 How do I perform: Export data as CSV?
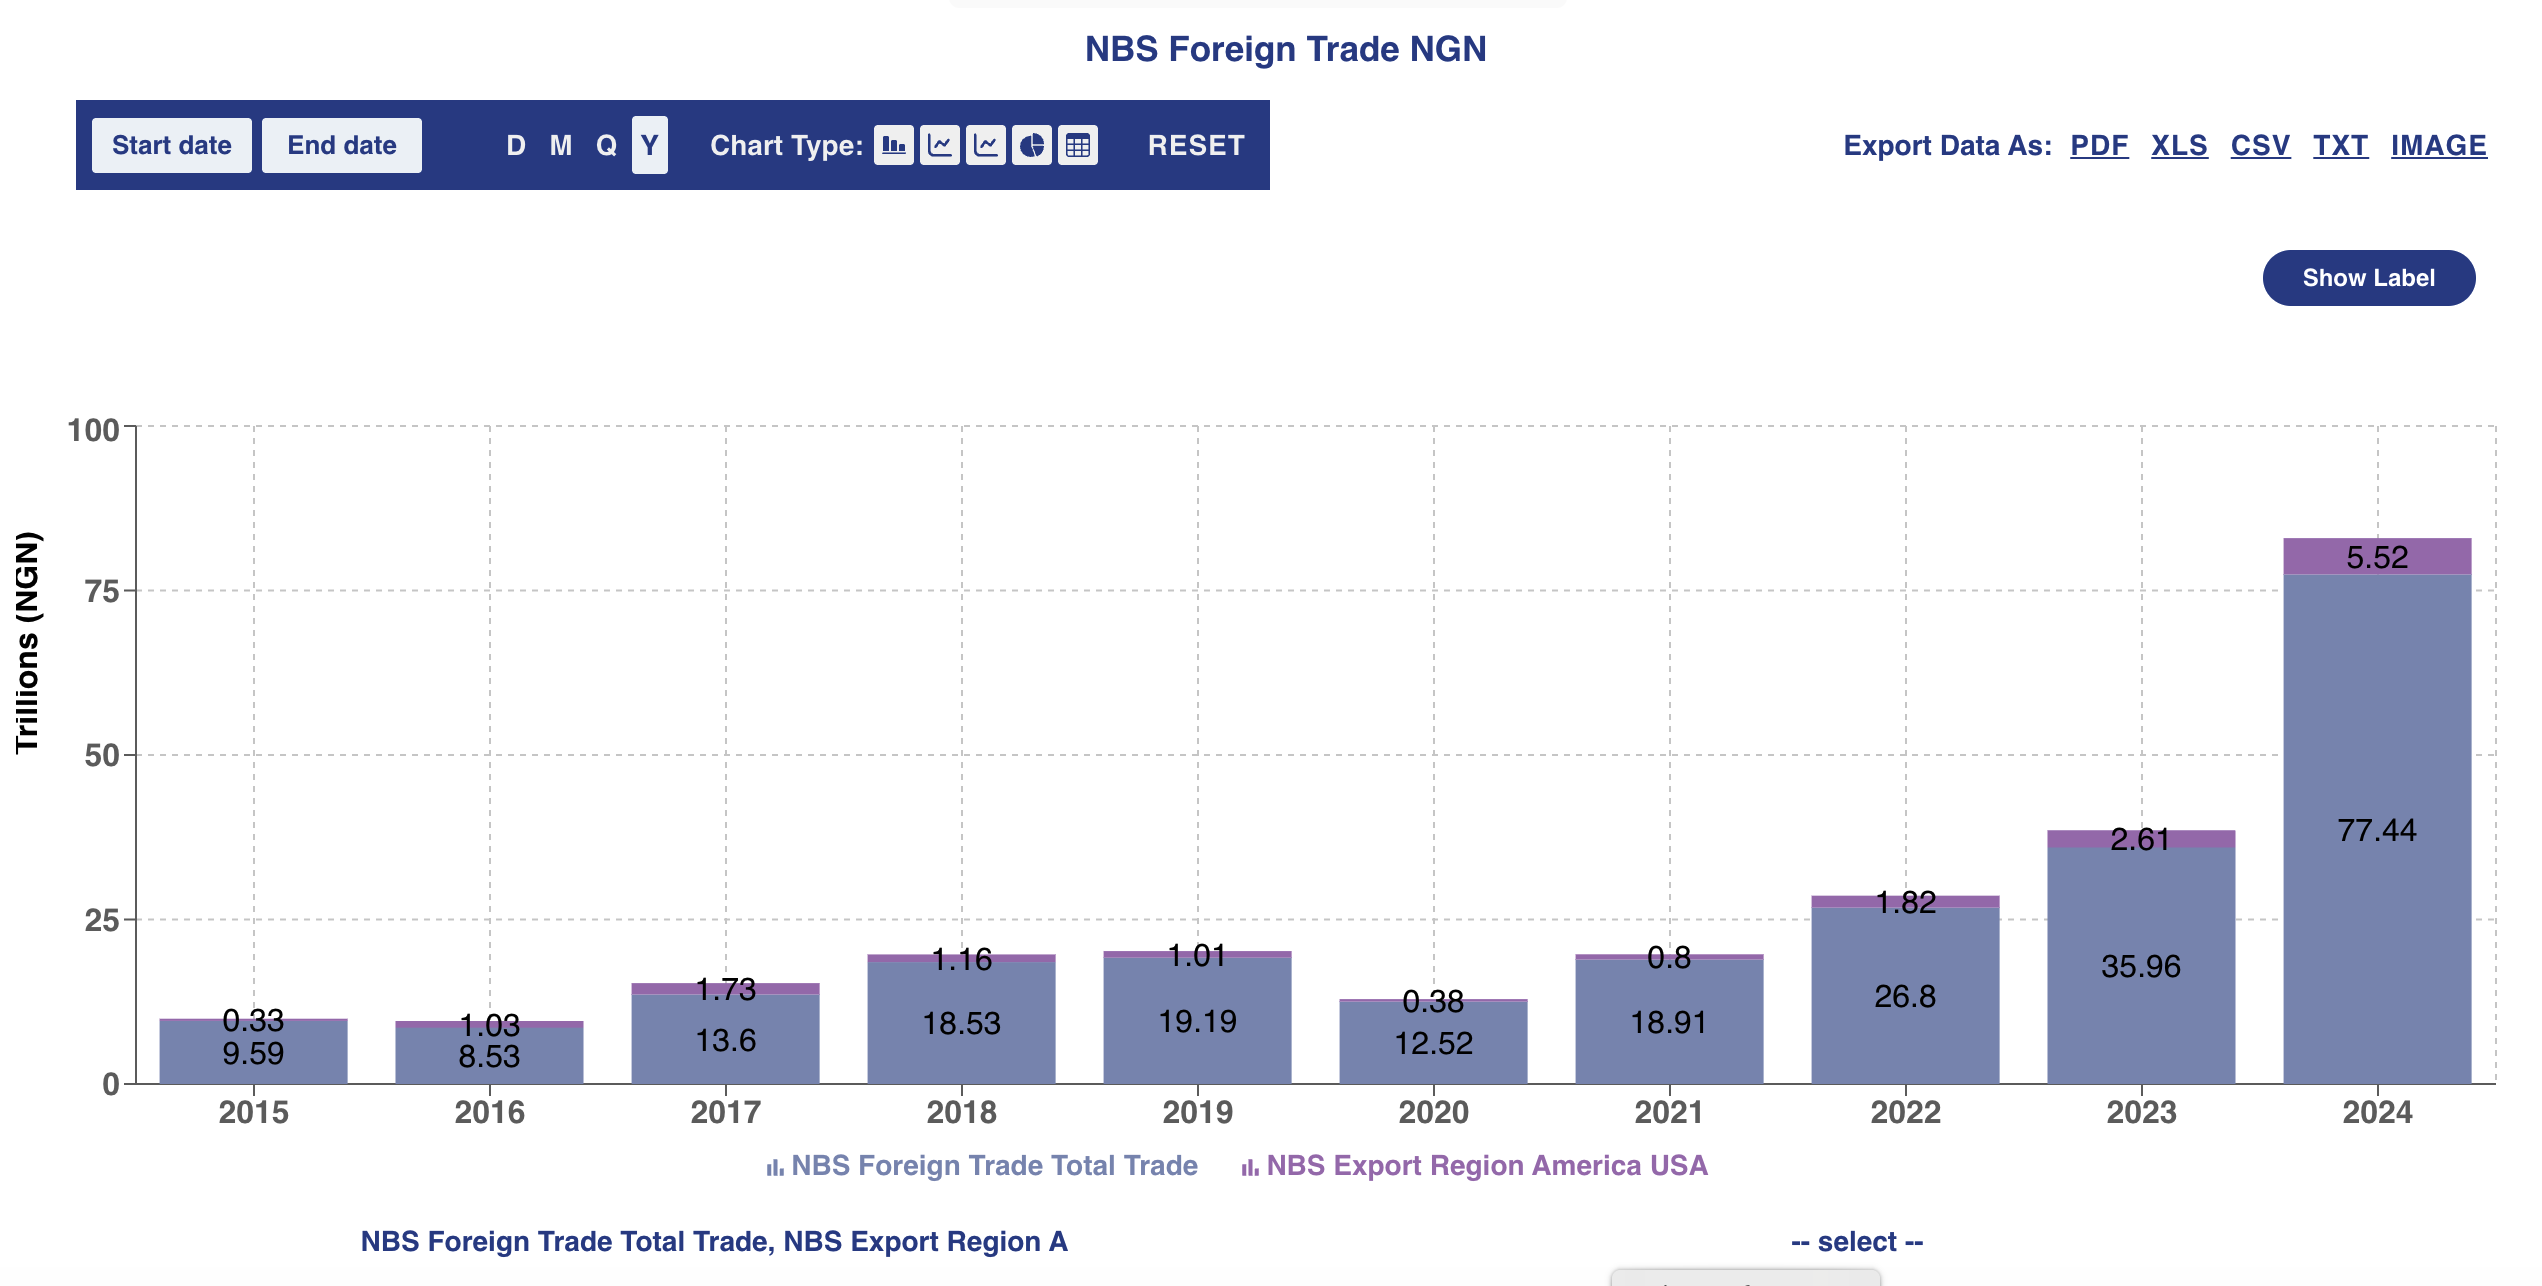2259,146
